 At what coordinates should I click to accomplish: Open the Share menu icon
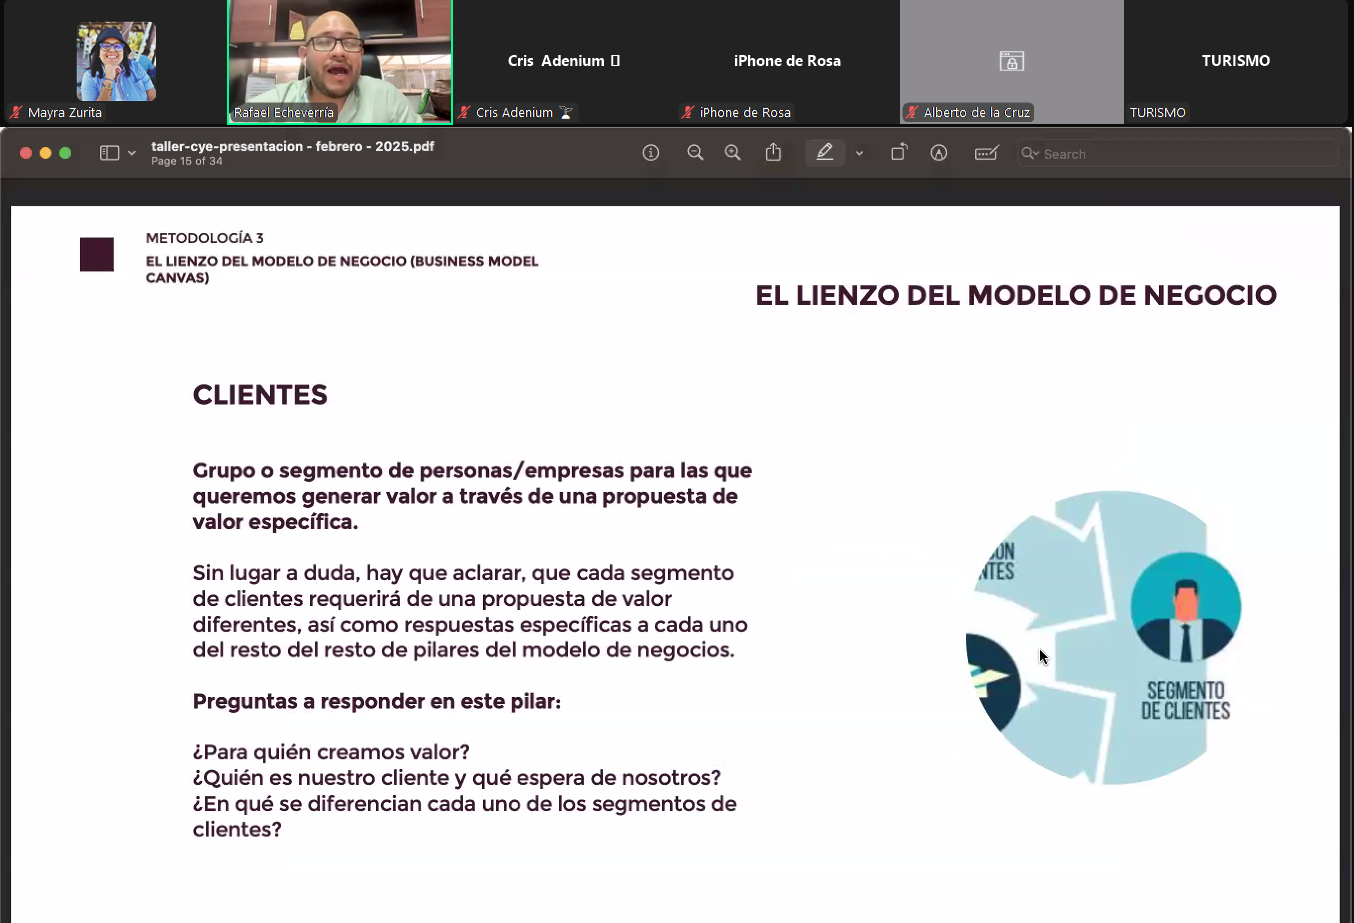[x=773, y=153]
